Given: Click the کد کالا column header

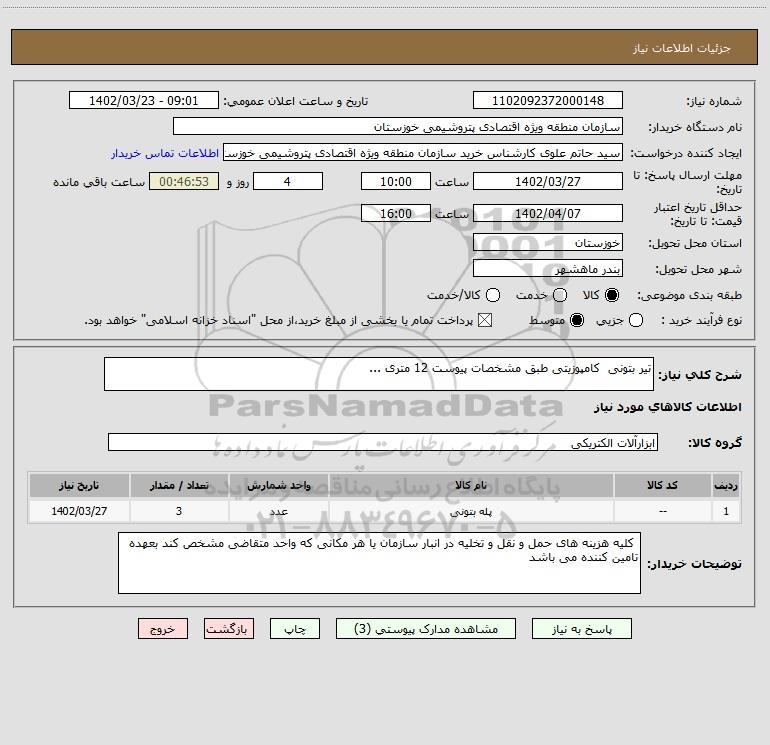Looking at the screenshot, I should point(662,485).
